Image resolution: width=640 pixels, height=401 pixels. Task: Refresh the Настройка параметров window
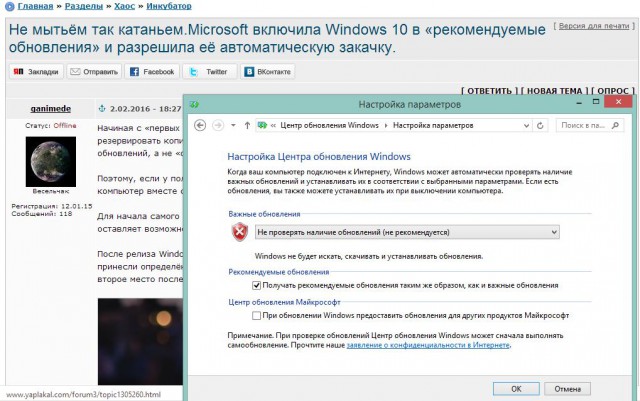pyautogui.click(x=540, y=125)
